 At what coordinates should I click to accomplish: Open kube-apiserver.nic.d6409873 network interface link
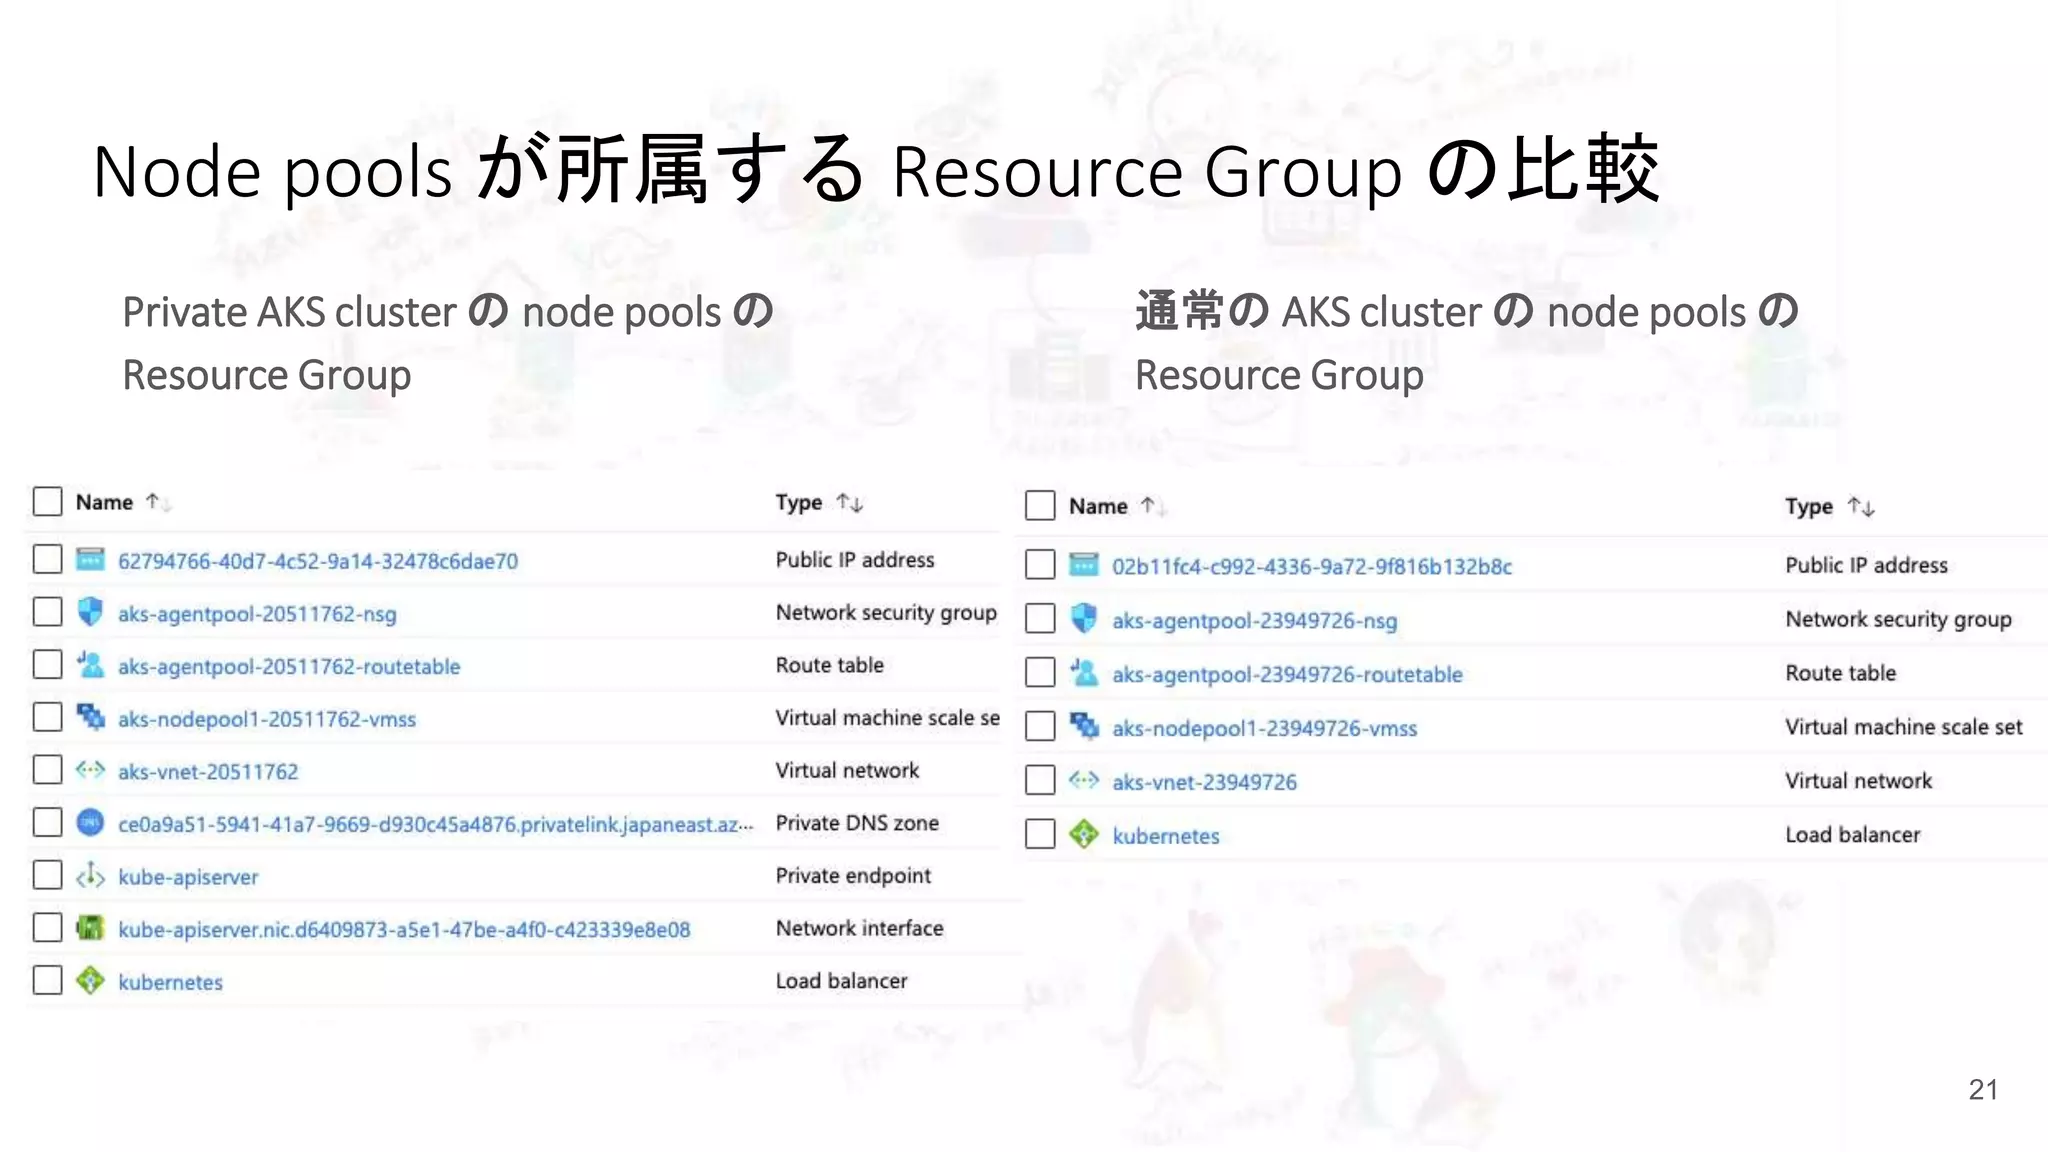point(404,930)
